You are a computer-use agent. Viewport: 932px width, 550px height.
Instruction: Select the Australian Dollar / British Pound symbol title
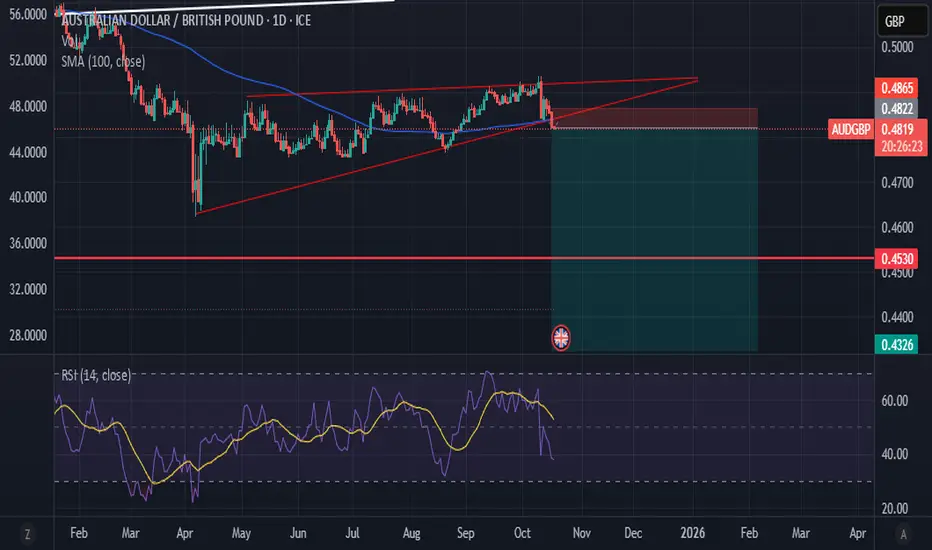[185, 21]
